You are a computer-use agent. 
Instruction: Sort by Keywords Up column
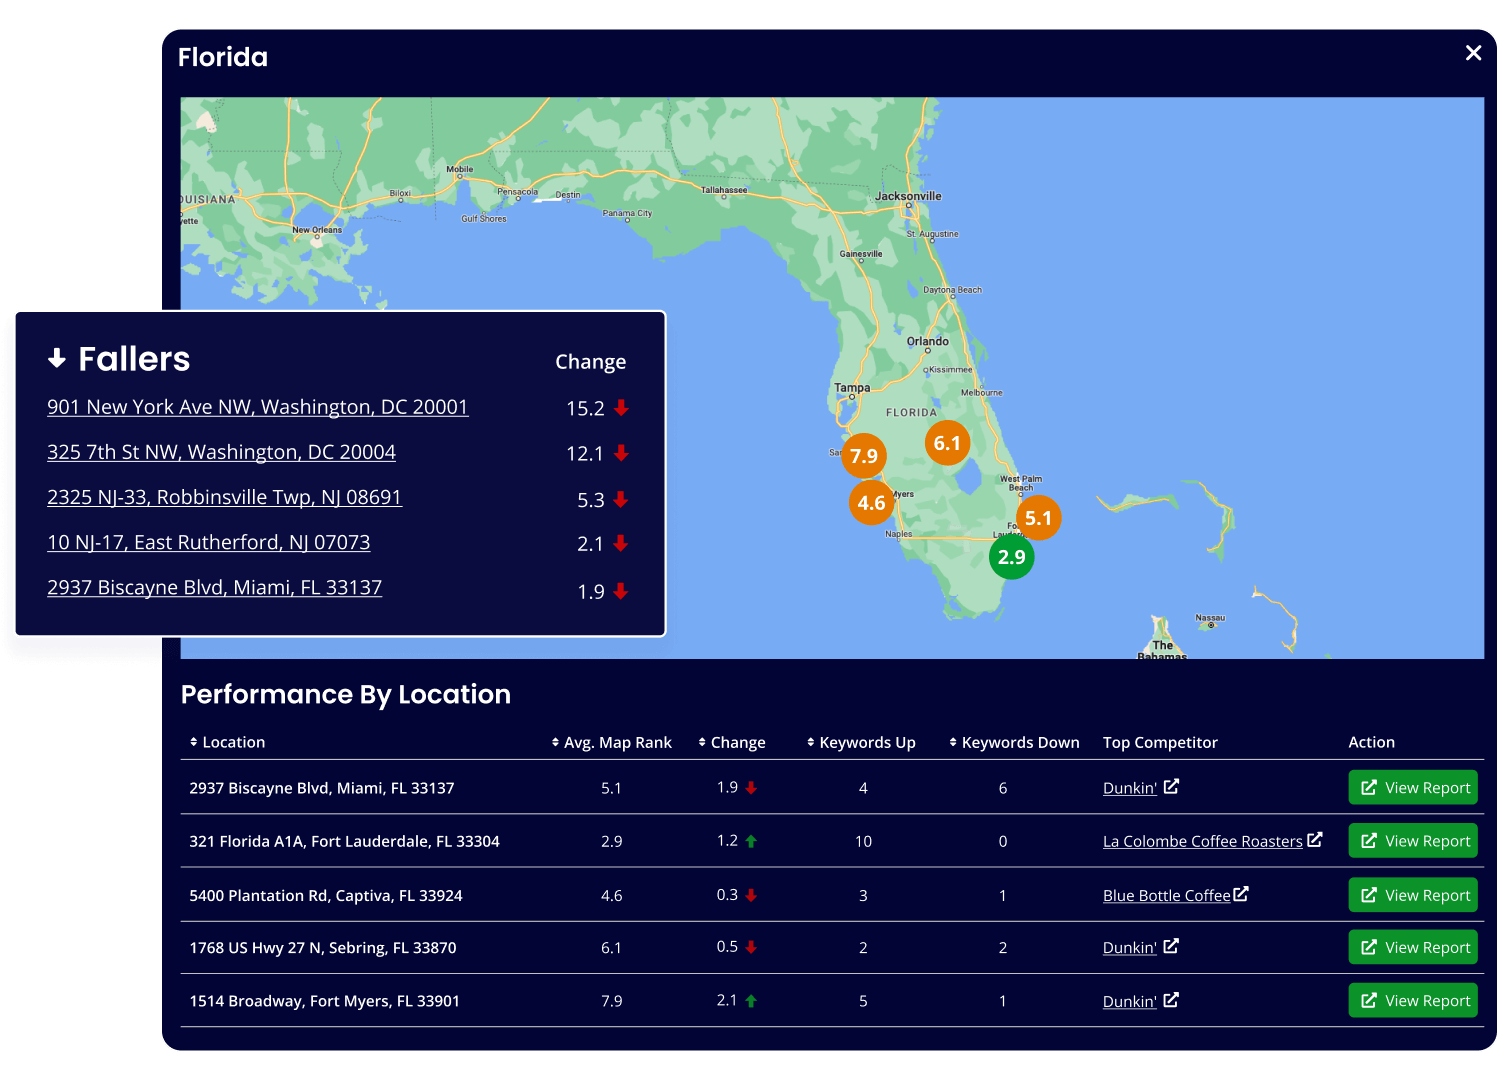click(x=861, y=742)
